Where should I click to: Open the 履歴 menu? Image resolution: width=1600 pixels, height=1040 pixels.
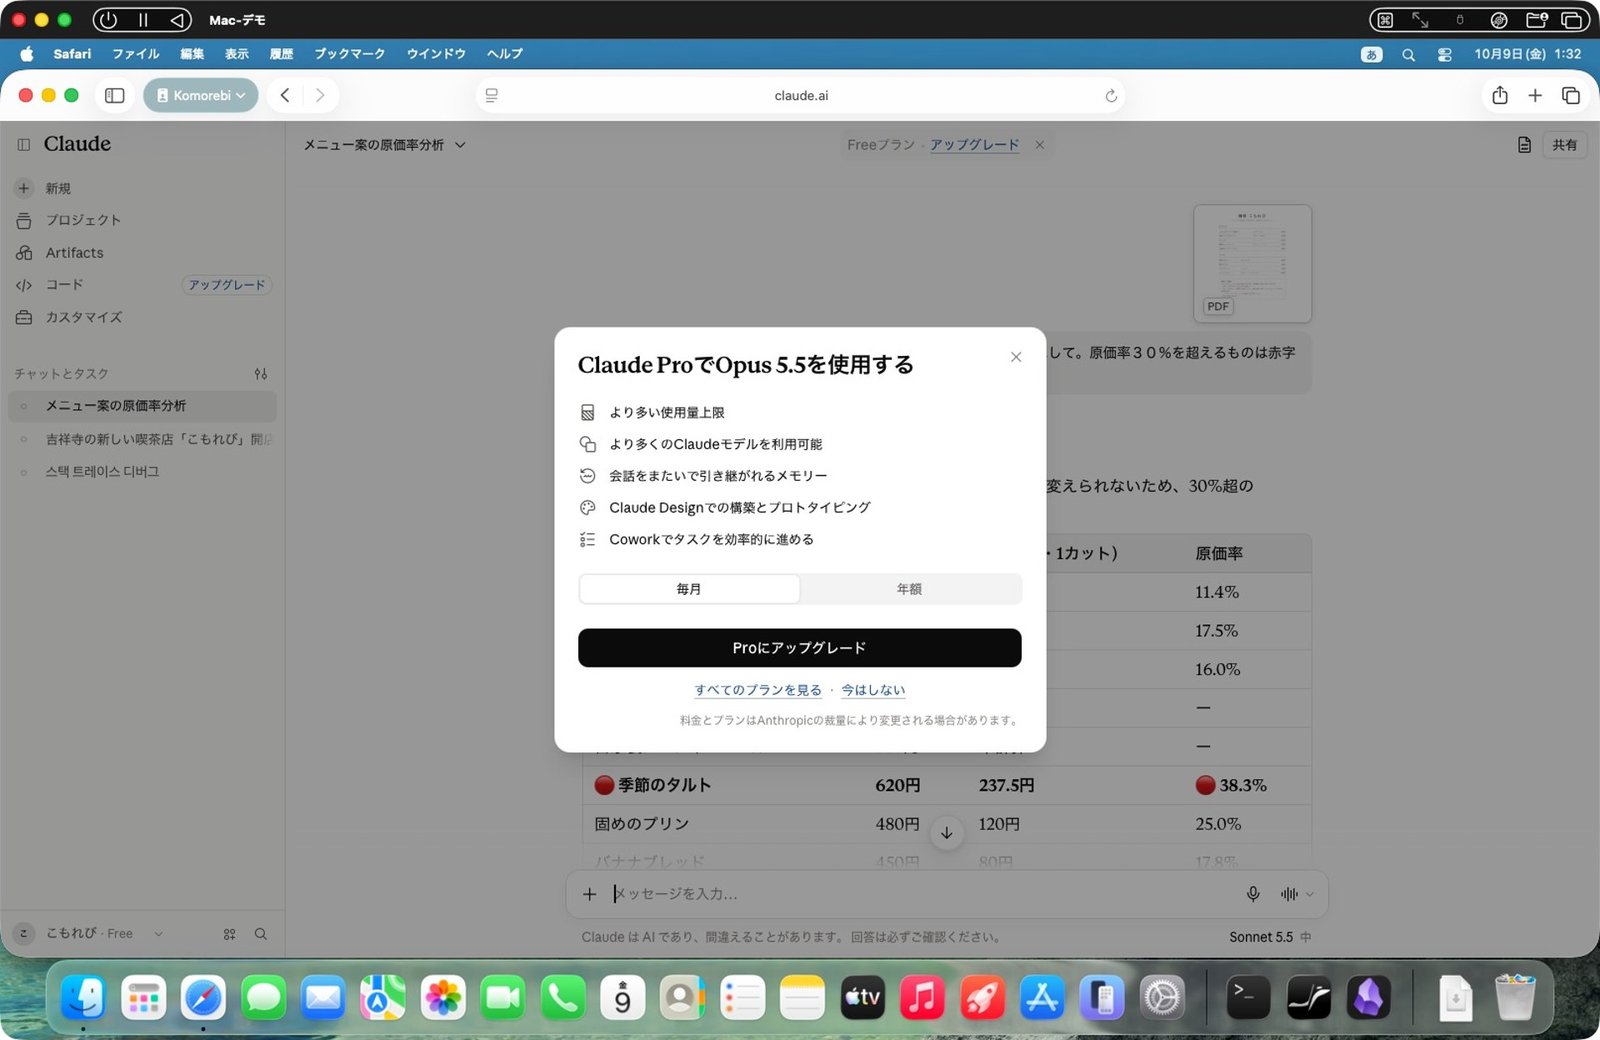click(282, 54)
